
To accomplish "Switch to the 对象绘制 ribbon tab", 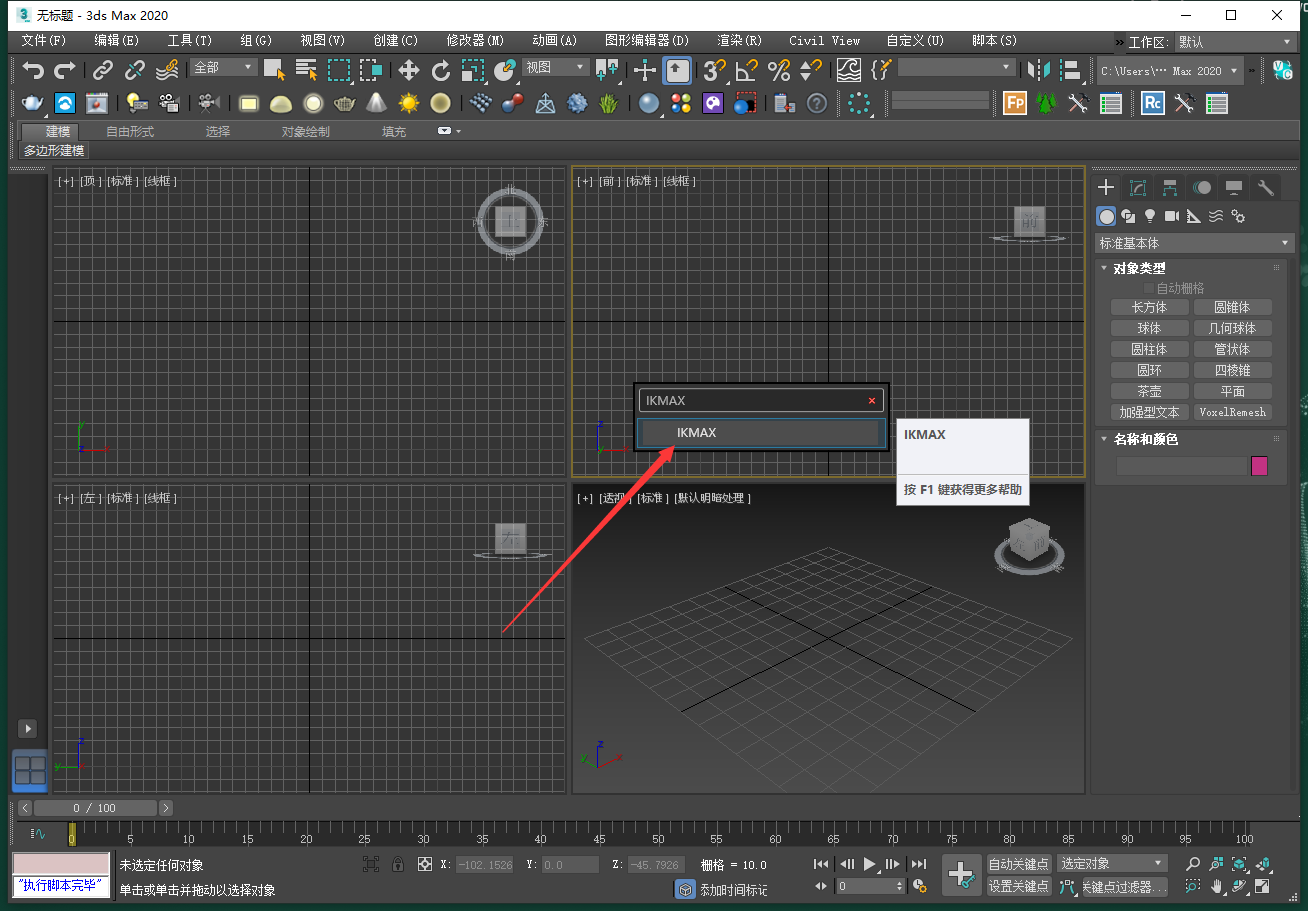I will pyautogui.click(x=305, y=132).
